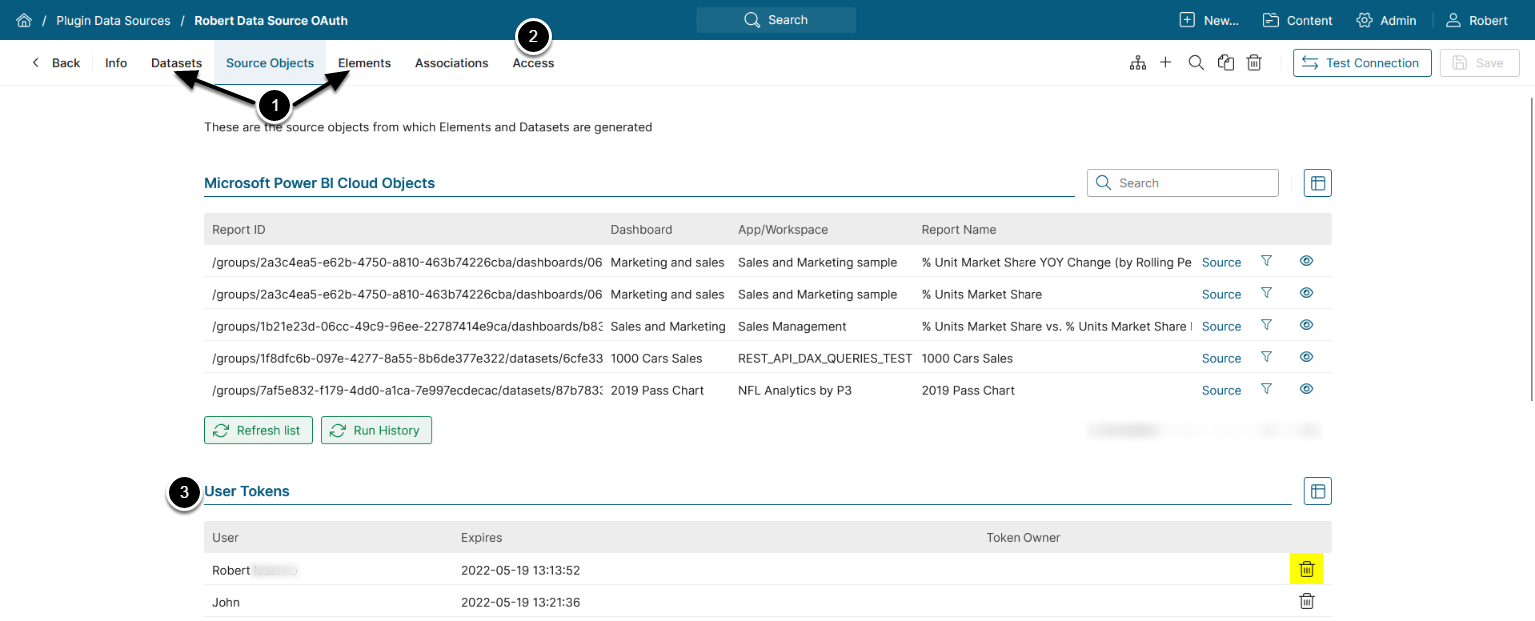Delete Robert's user token

pyautogui.click(x=1306, y=569)
